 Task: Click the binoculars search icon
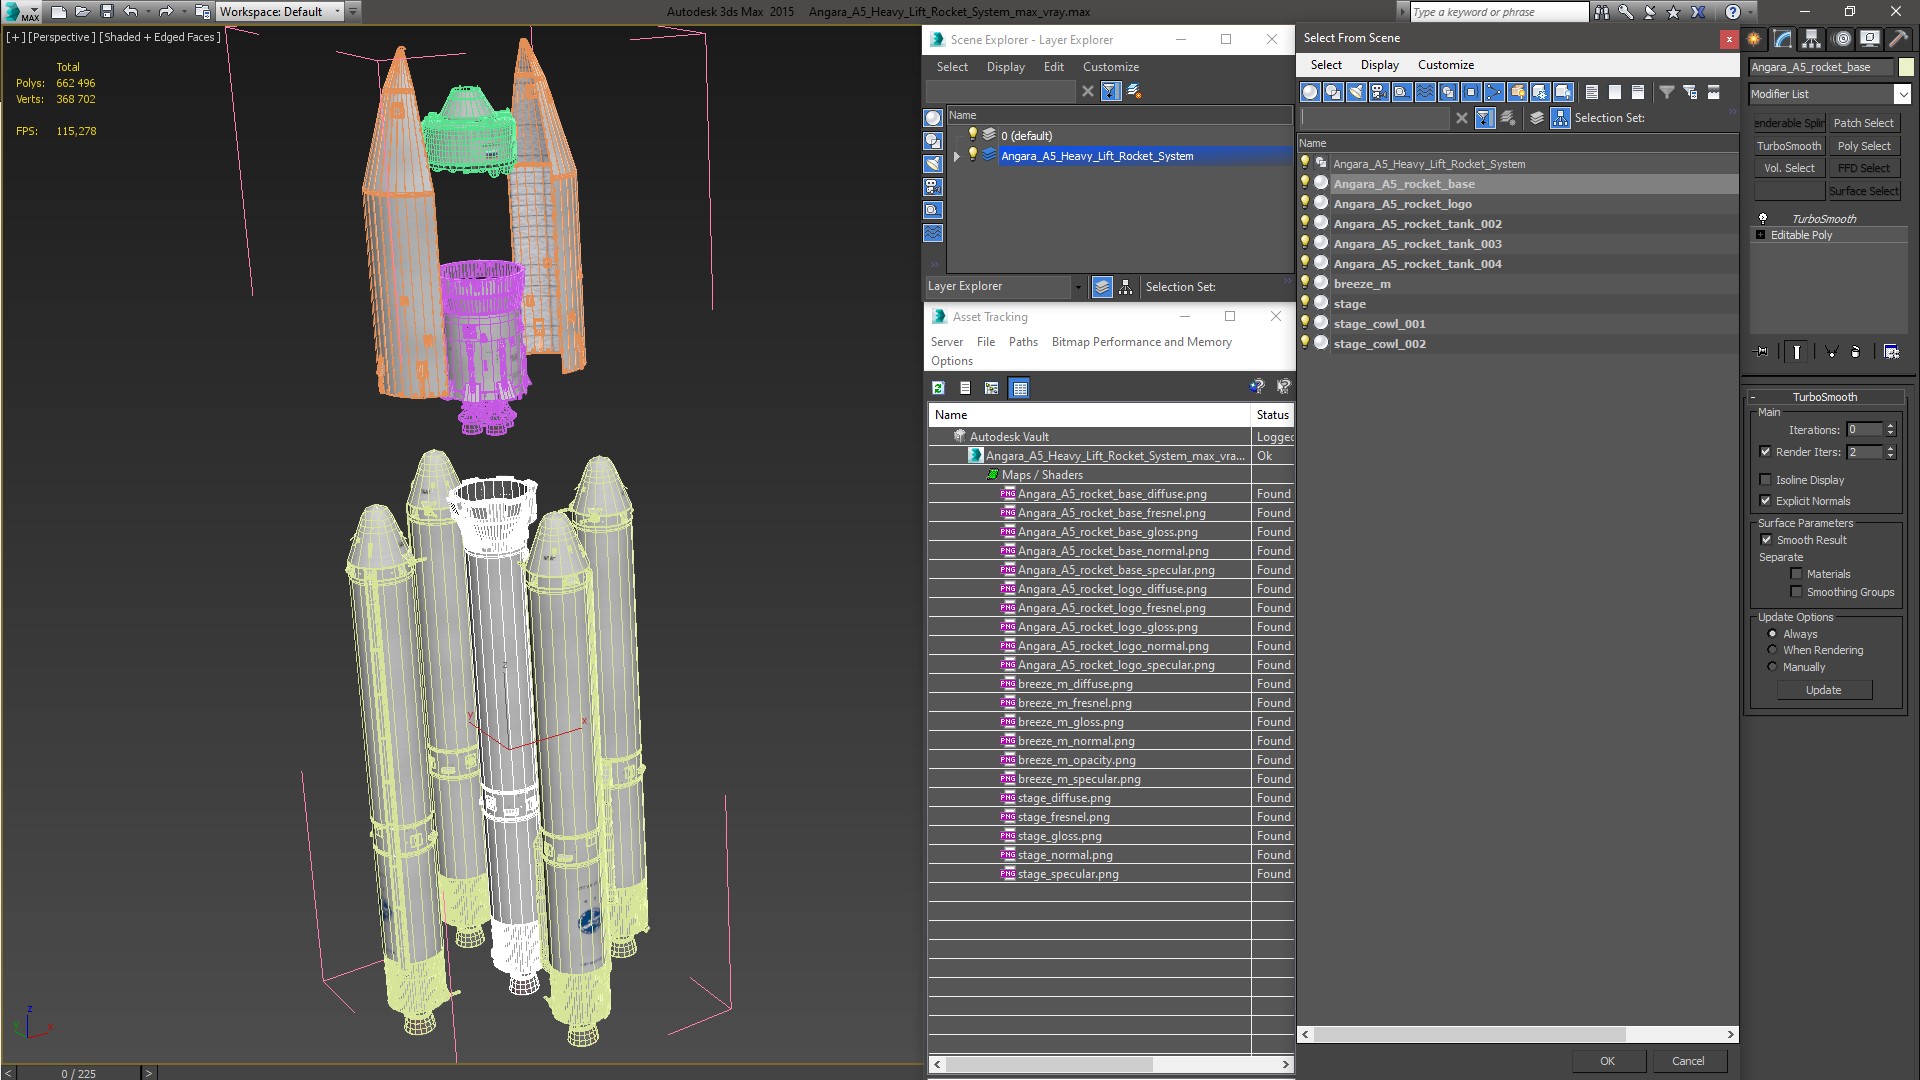coord(1602,12)
